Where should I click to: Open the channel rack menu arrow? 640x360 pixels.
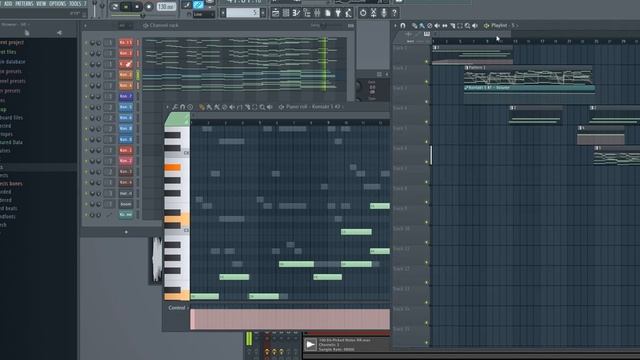85,25
